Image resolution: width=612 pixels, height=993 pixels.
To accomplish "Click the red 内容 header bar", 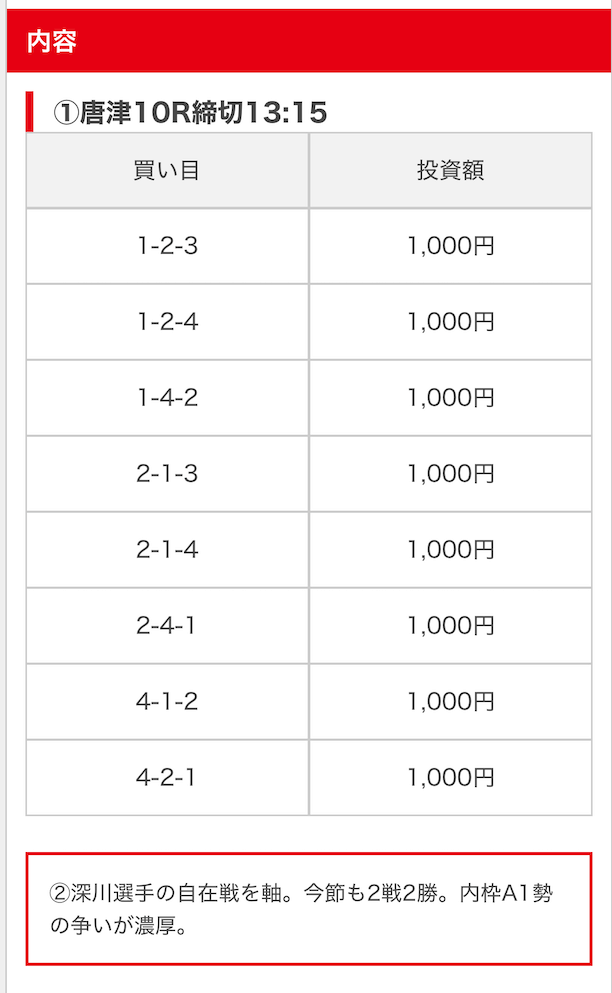I will click(x=306, y=42).
